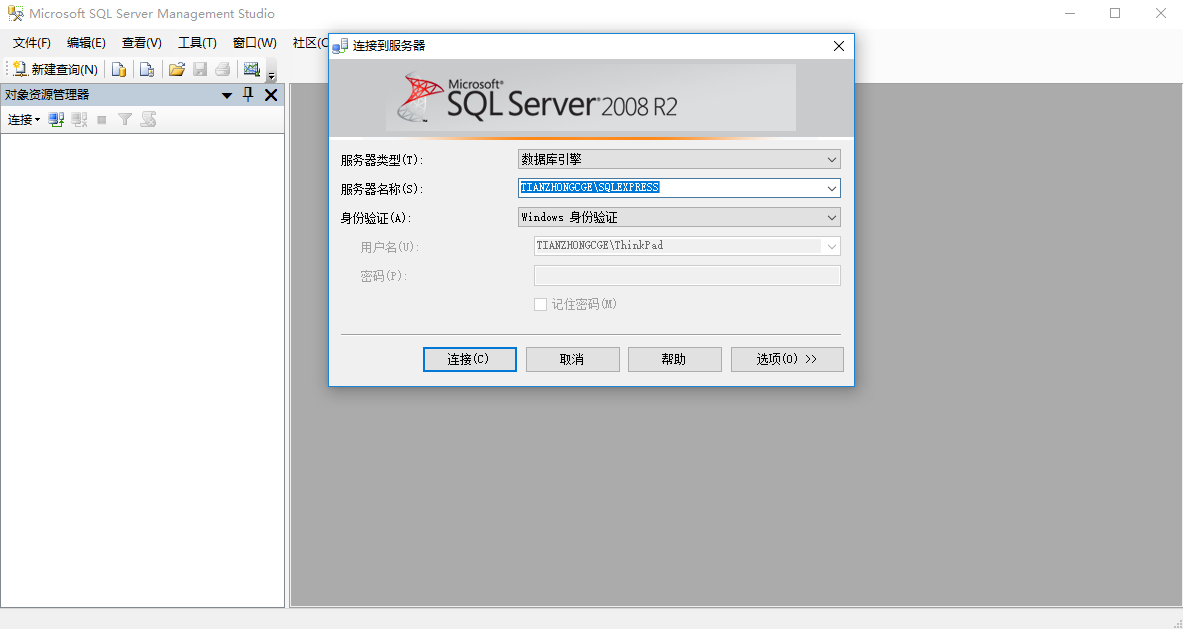Screen dimensions: 1183x629
Task: Open the 社区 menu
Action: [309, 43]
